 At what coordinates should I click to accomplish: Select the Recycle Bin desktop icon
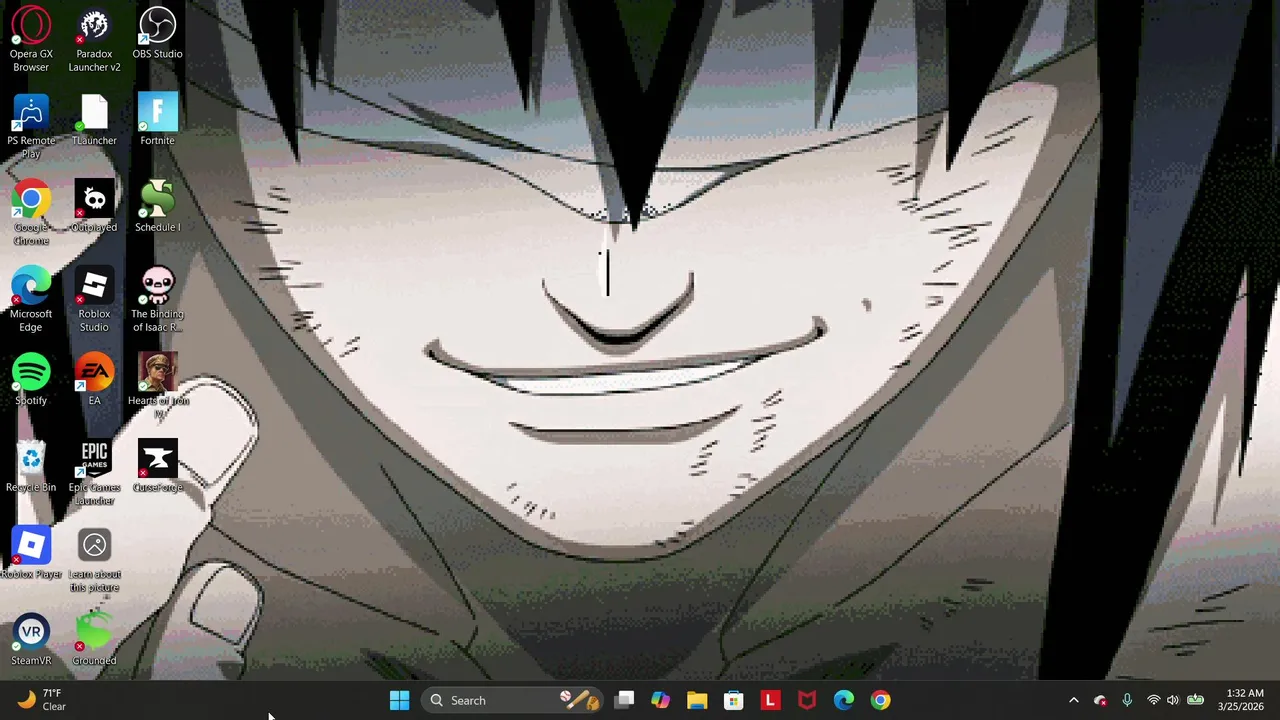tap(31, 467)
